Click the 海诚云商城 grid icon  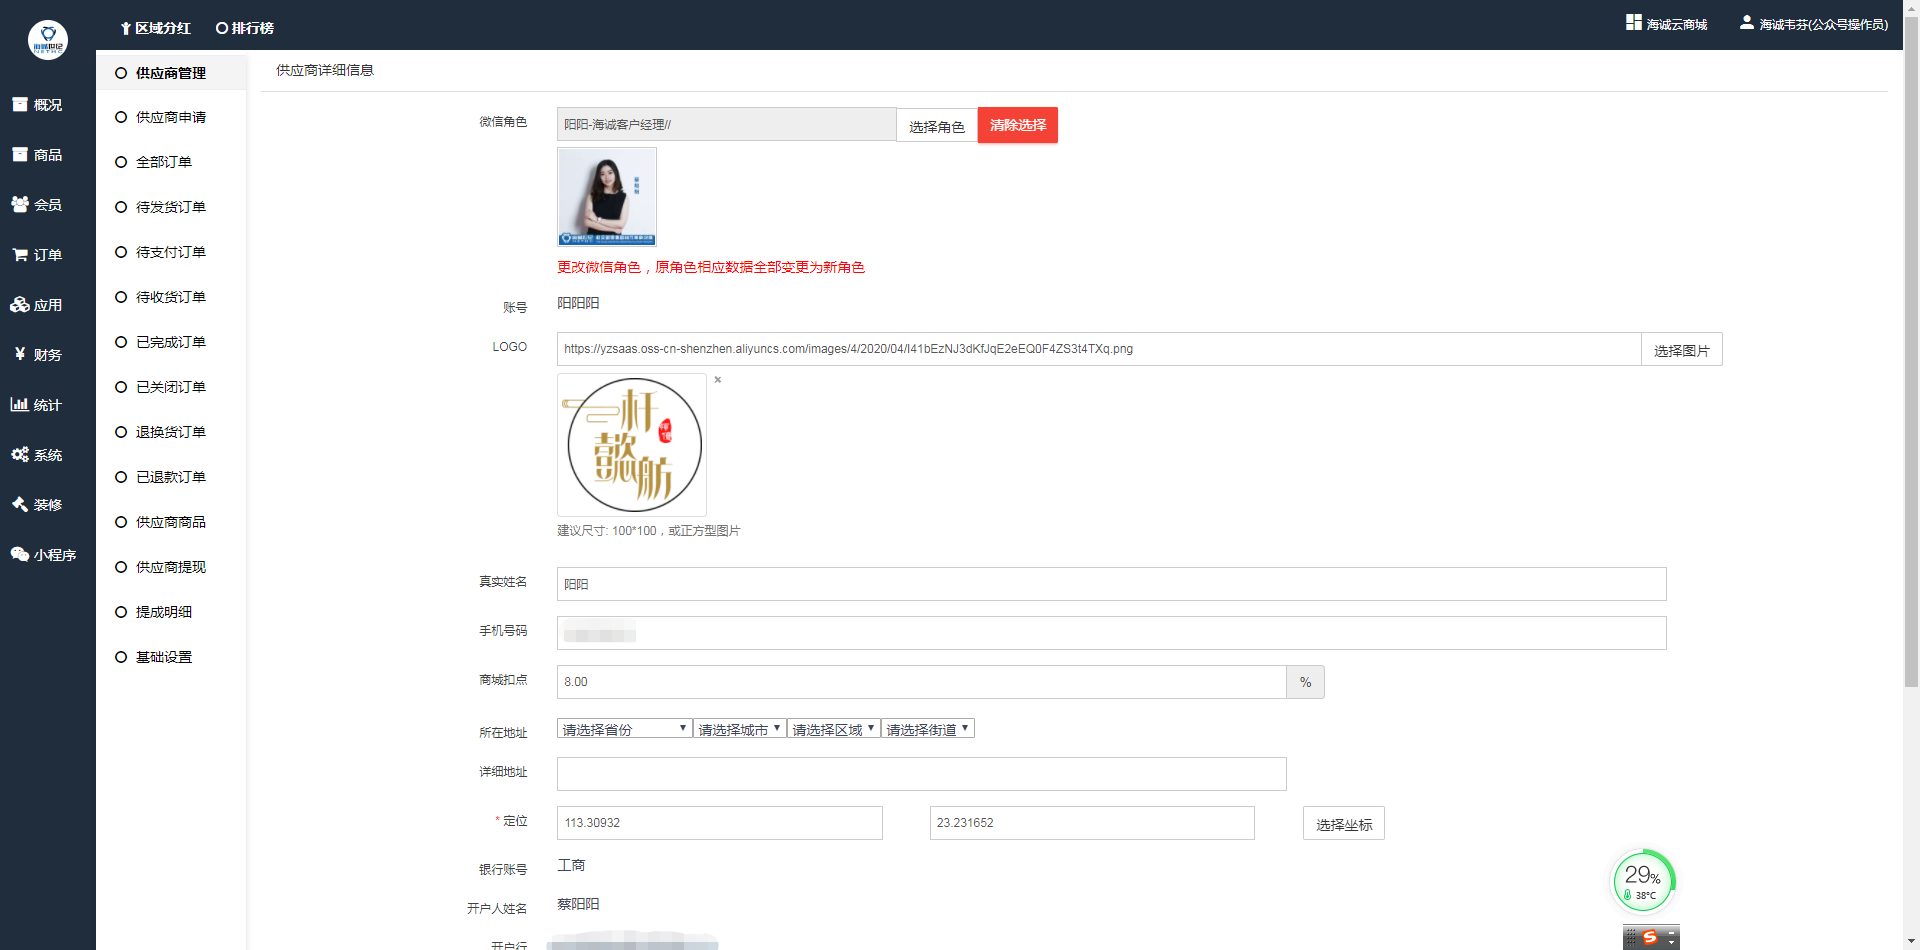tap(1634, 22)
